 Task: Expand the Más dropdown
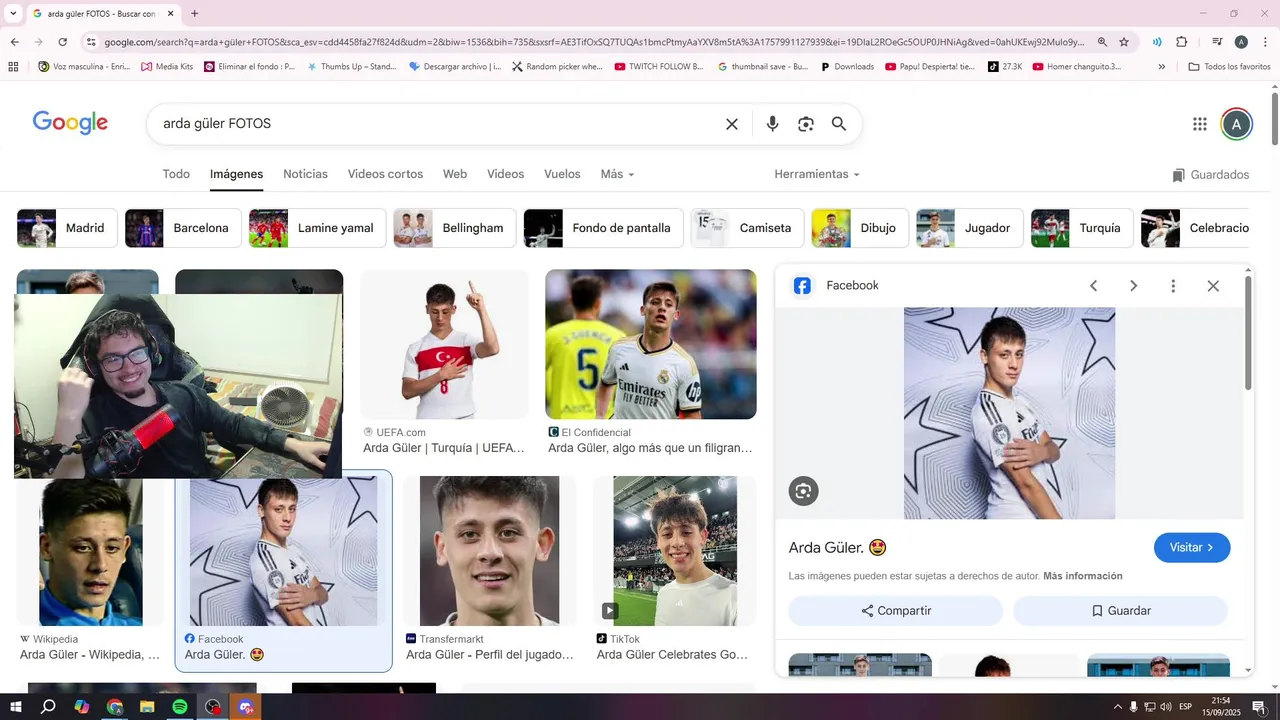(617, 174)
